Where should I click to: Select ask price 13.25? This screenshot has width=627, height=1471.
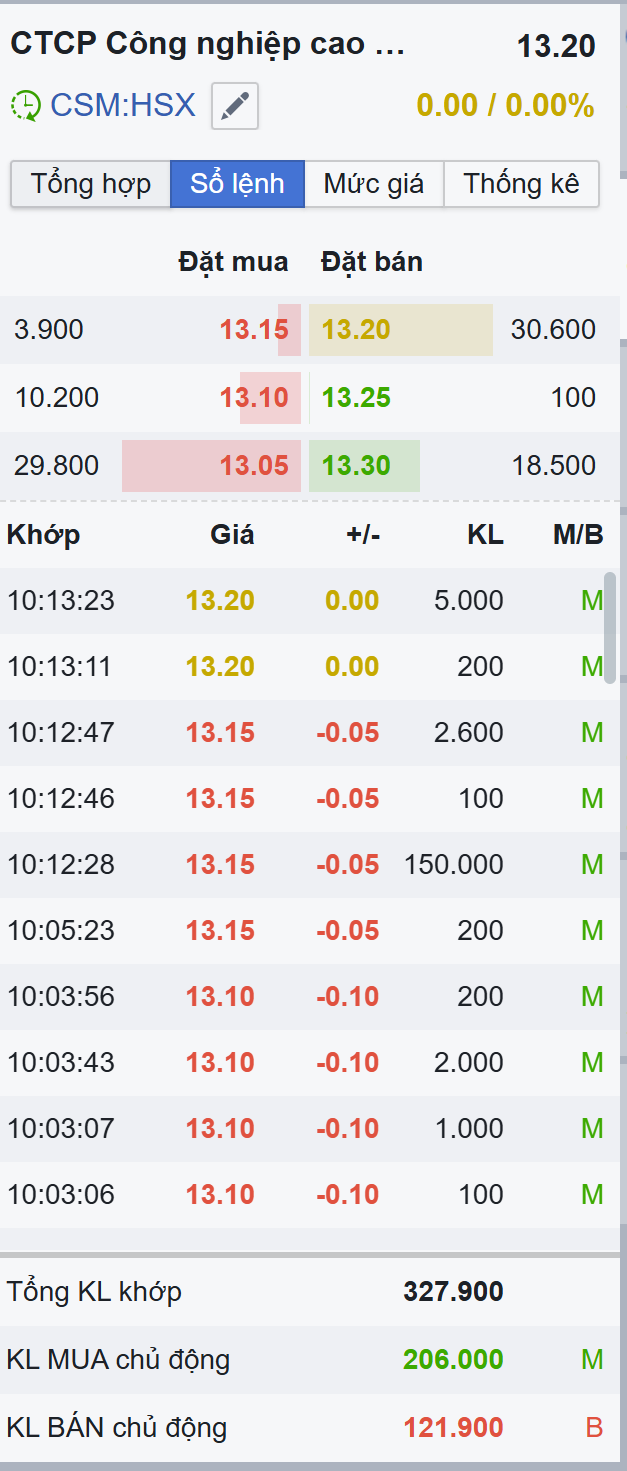tap(356, 398)
